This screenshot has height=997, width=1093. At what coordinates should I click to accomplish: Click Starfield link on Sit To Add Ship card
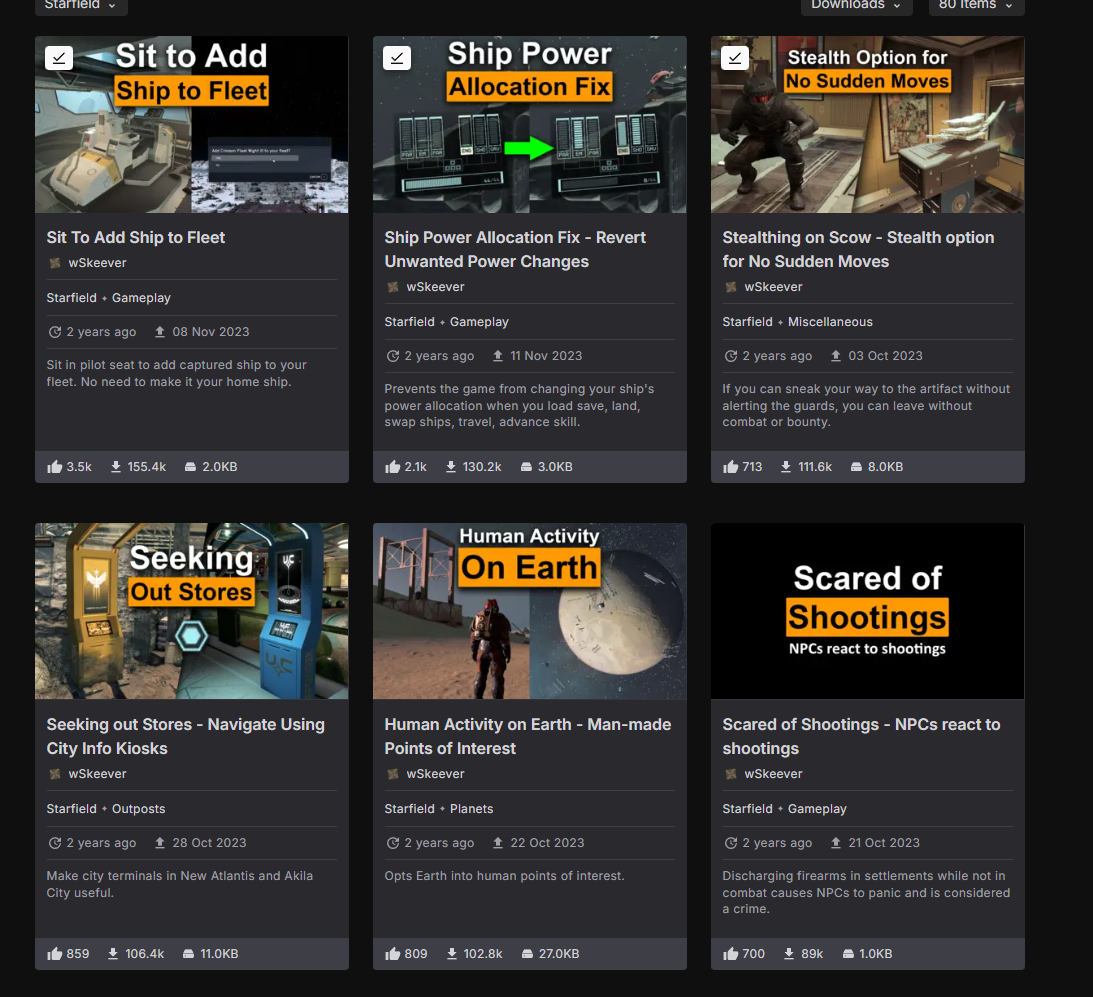pos(72,298)
